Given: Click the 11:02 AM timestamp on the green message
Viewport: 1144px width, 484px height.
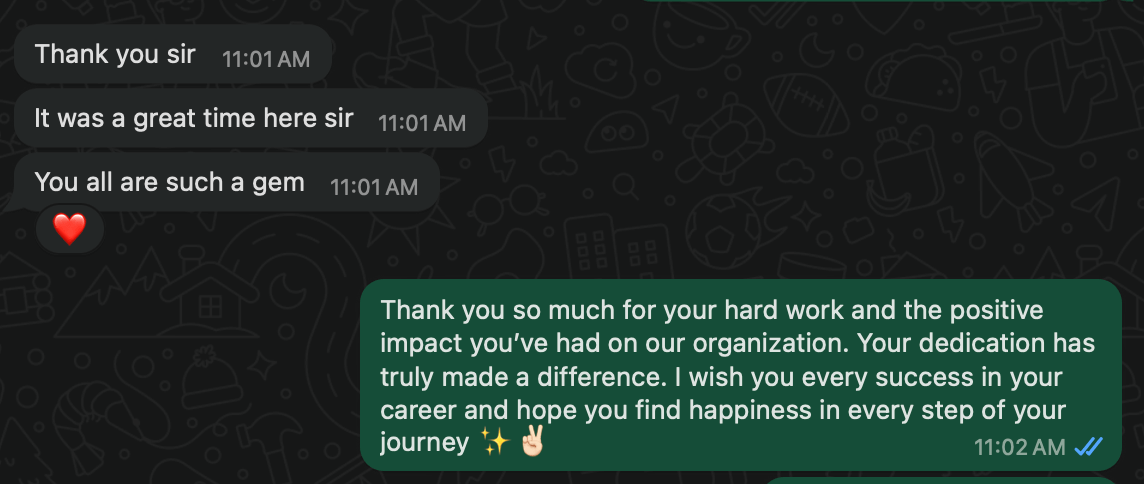Looking at the screenshot, I should point(1020,447).
